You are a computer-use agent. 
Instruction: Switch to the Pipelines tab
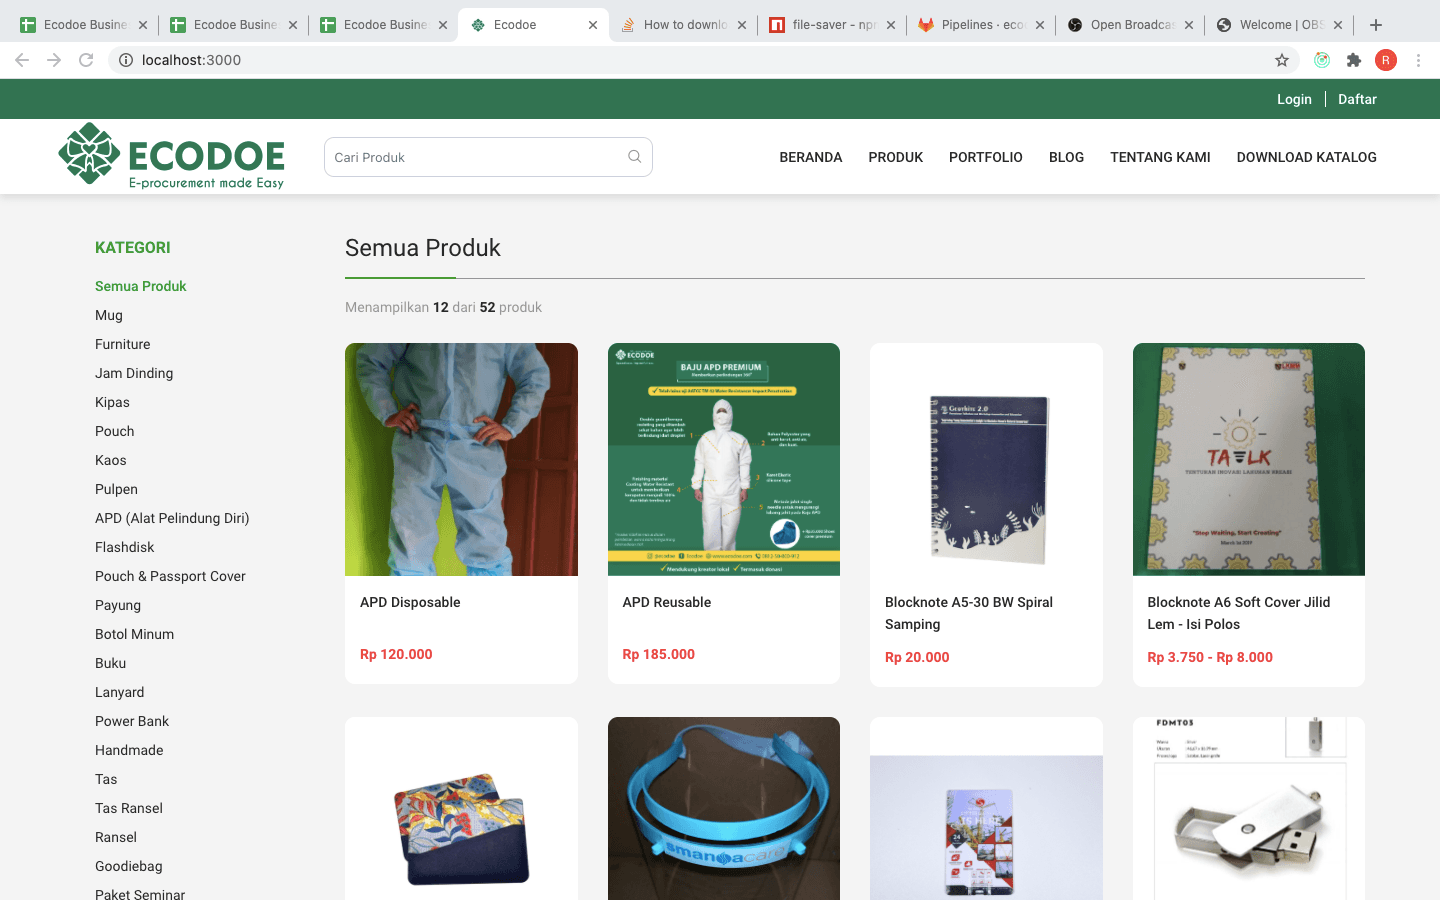[981, 25]
